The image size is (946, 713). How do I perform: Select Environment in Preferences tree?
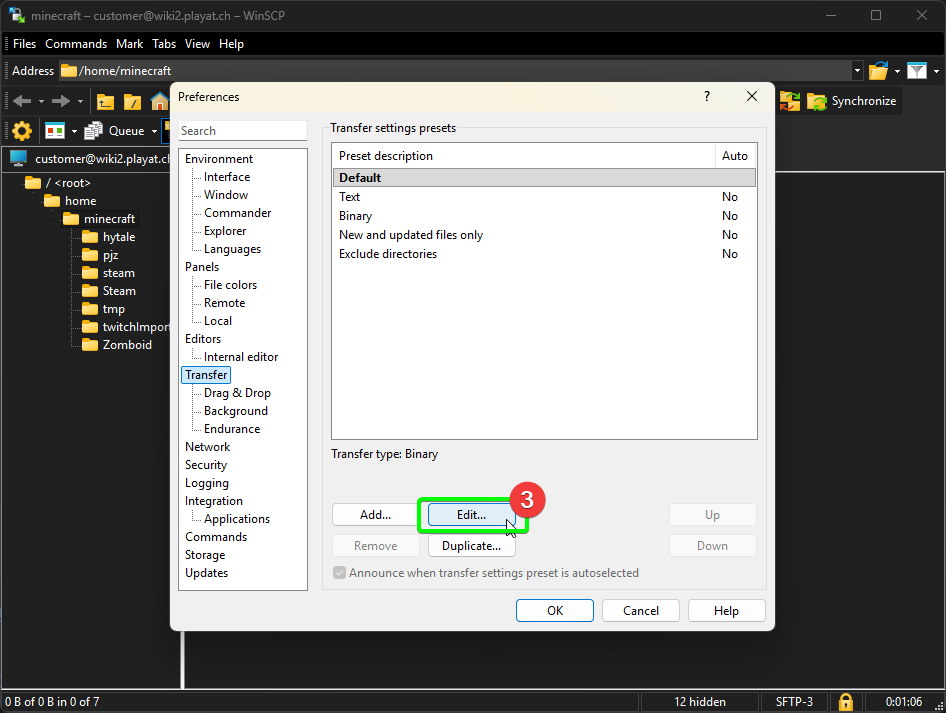click(x=218, y=159)
